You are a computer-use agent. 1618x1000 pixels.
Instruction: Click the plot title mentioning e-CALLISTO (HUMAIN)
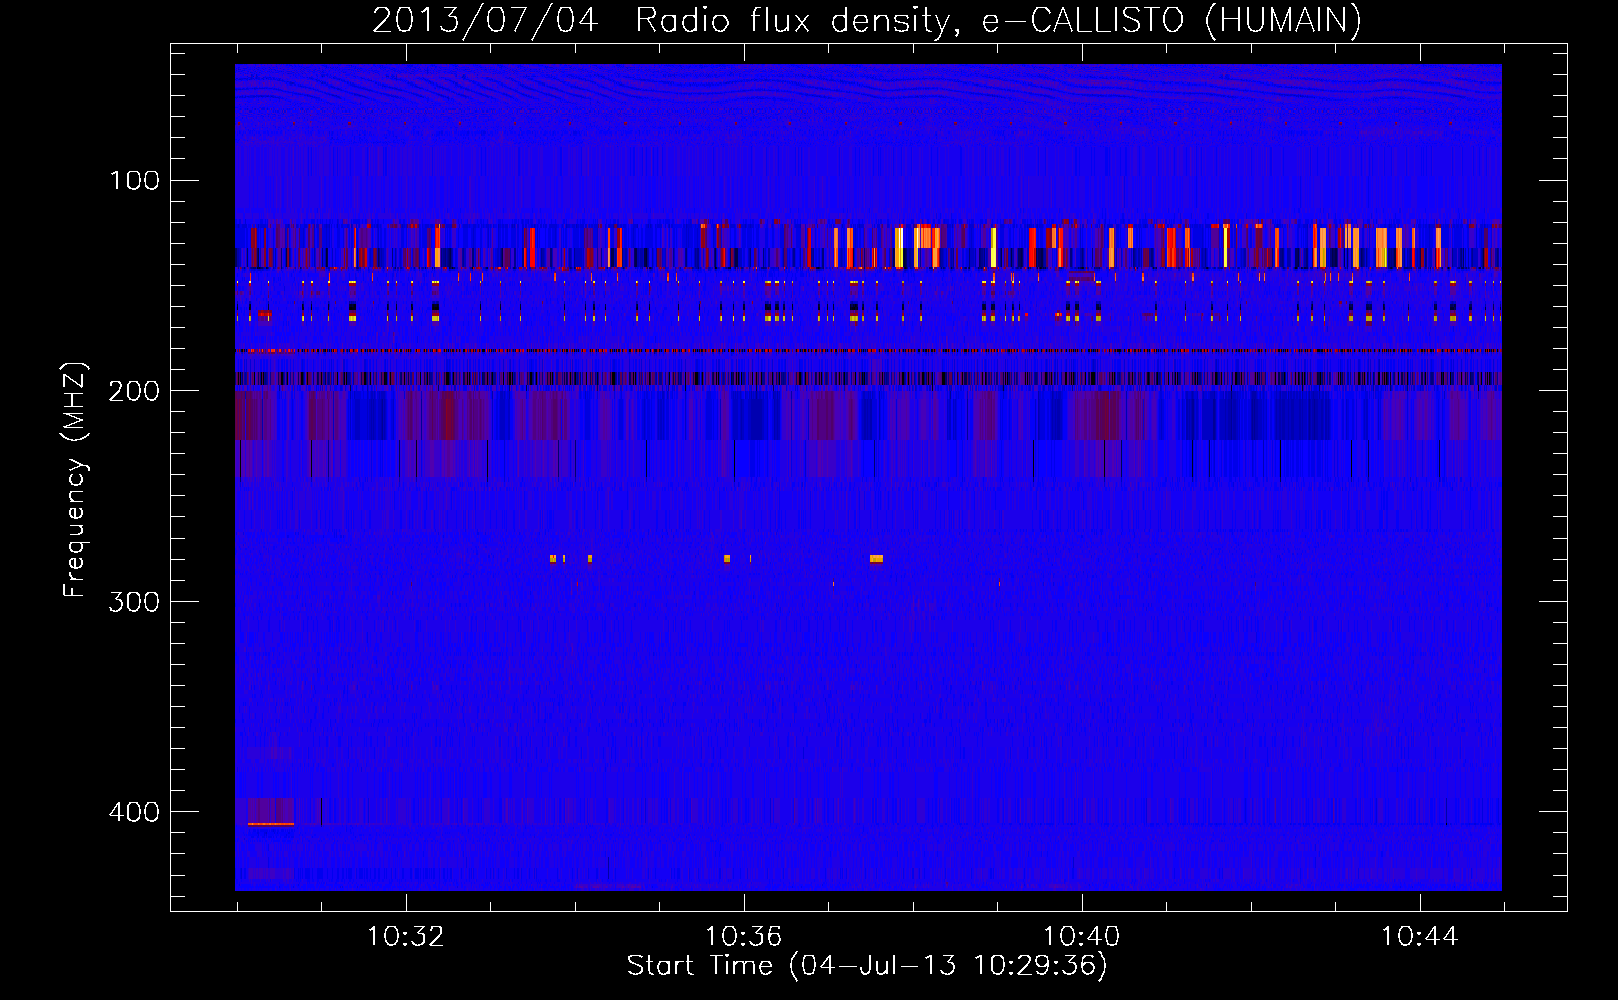[867, 20]
